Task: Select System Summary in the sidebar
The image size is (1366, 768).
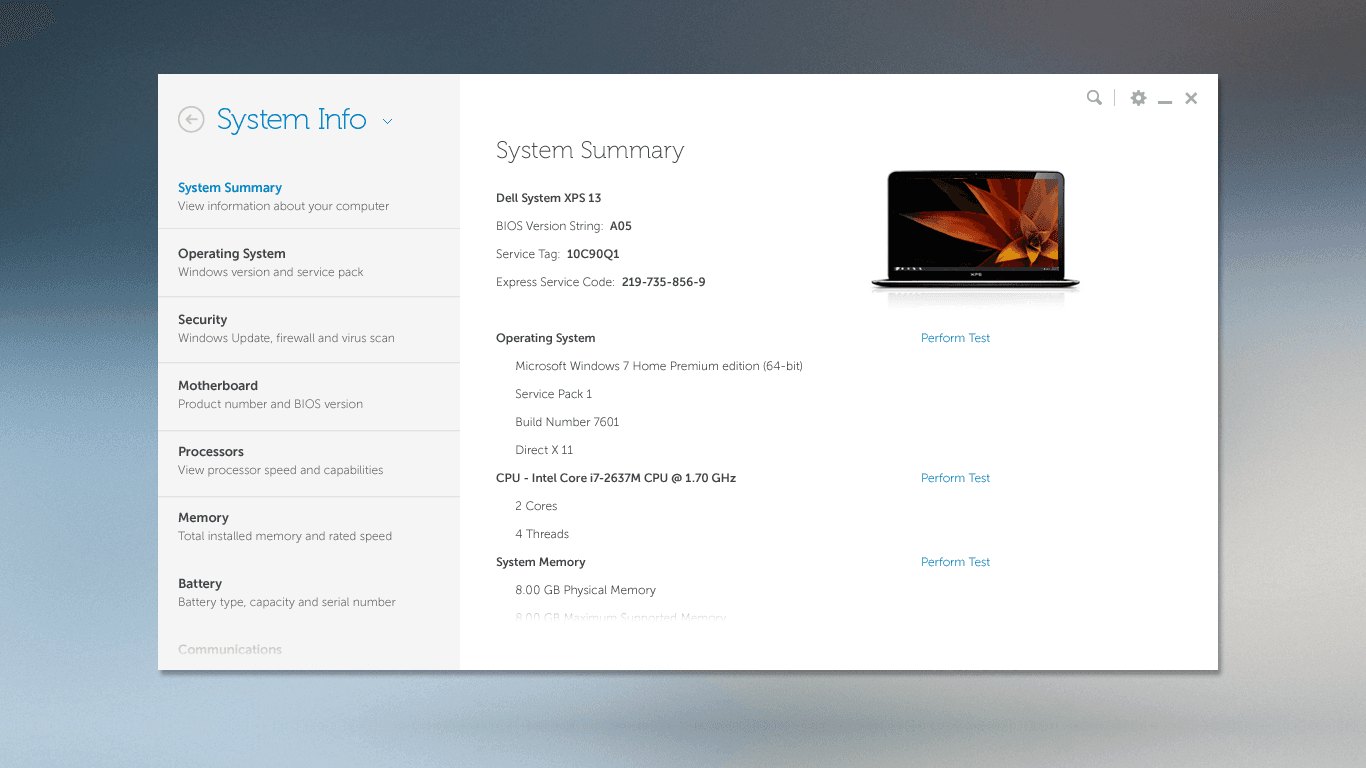Action: pos(309,196)
